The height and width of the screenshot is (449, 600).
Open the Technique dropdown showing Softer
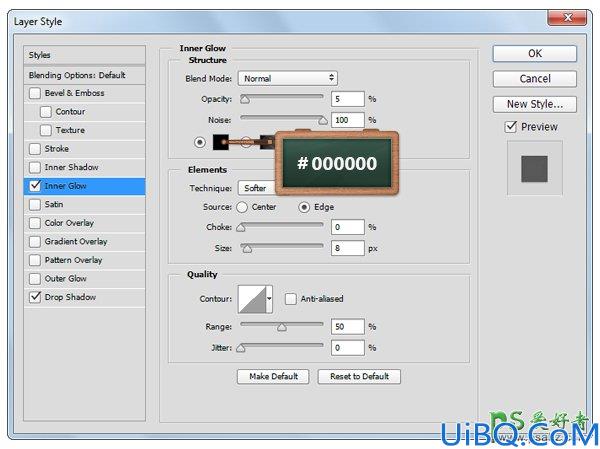[x=257, y=188]
